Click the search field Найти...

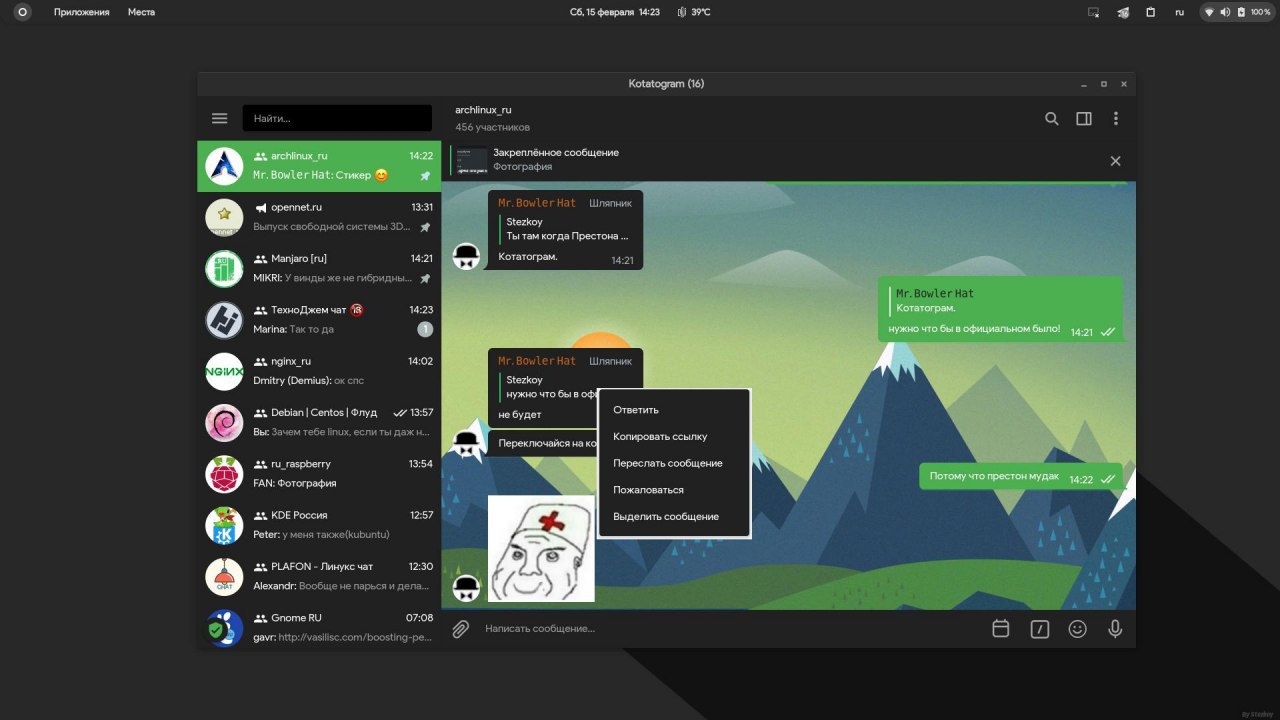point(337,118)
